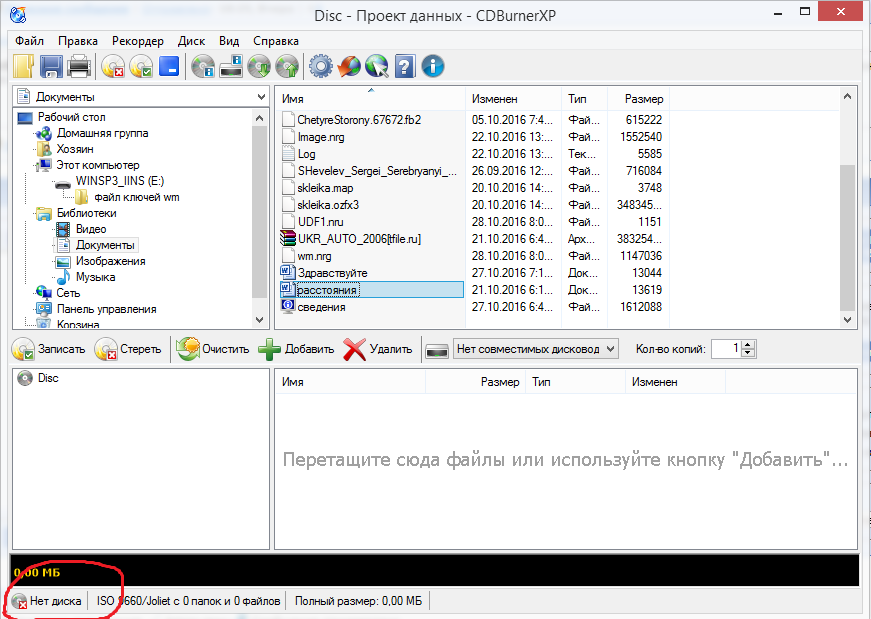Sort files by the Размер column header

(x=643, y=99)
